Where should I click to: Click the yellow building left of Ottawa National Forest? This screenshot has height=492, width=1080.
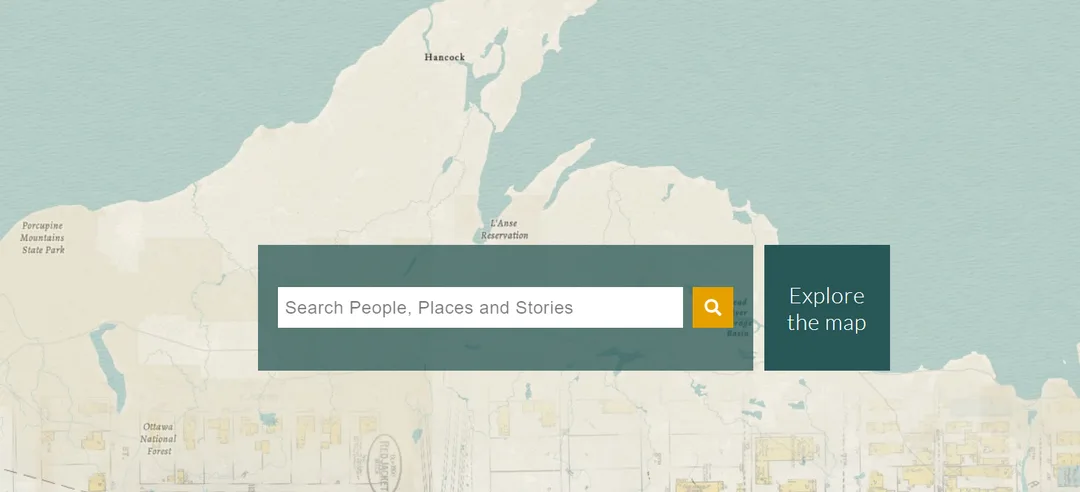94,440
